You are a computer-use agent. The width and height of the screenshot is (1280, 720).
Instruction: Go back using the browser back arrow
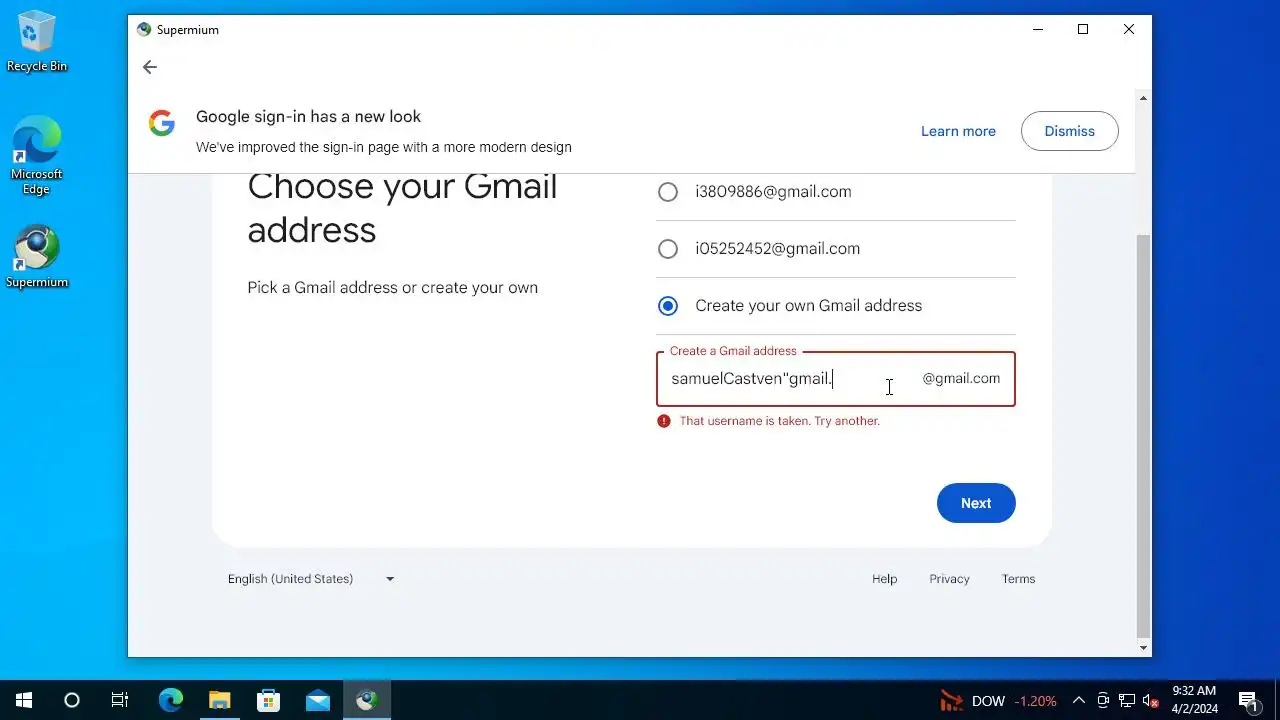tap(149, 67)
